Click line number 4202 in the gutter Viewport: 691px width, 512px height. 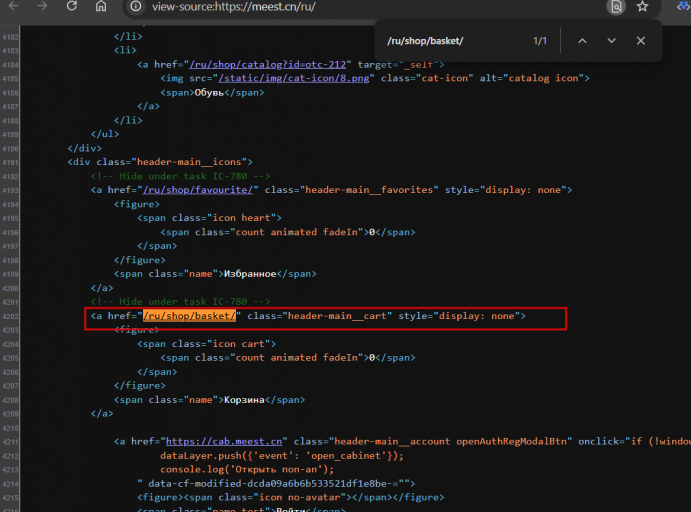(x=10, y=316)
